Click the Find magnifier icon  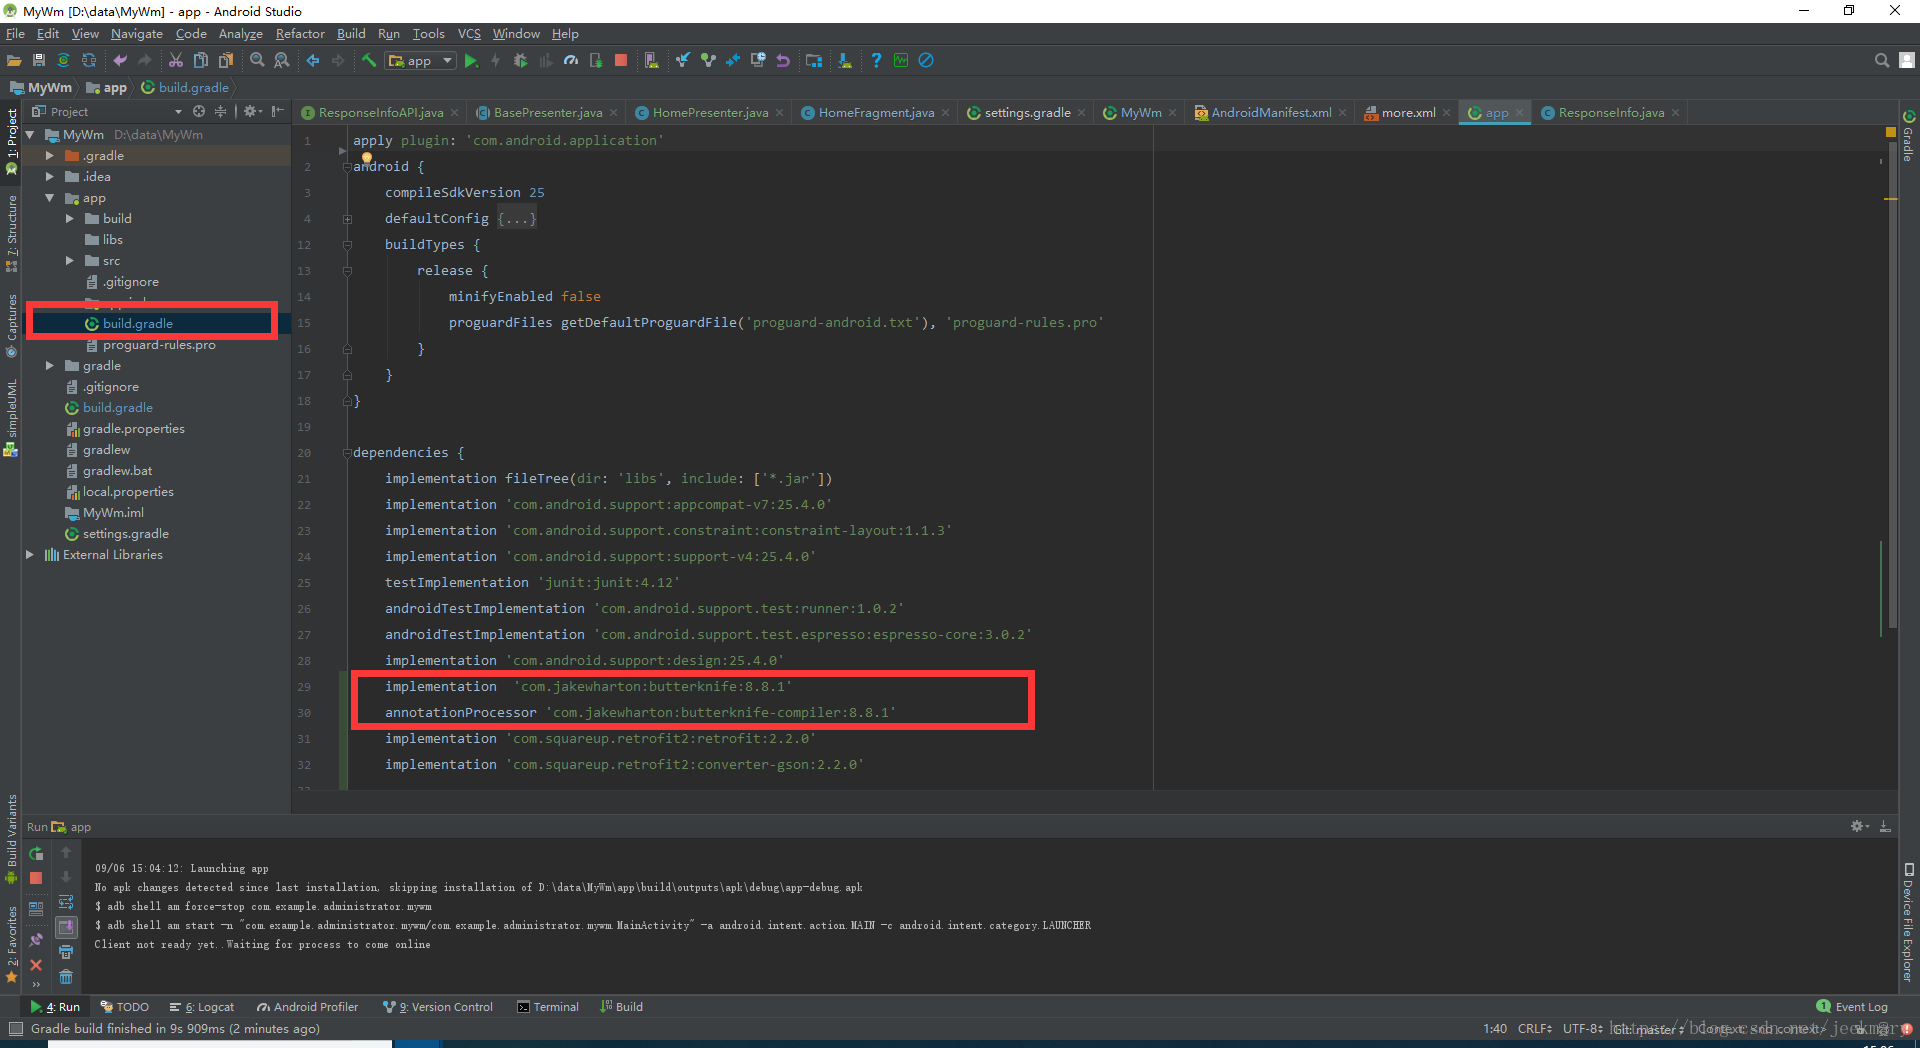(257, 61)
